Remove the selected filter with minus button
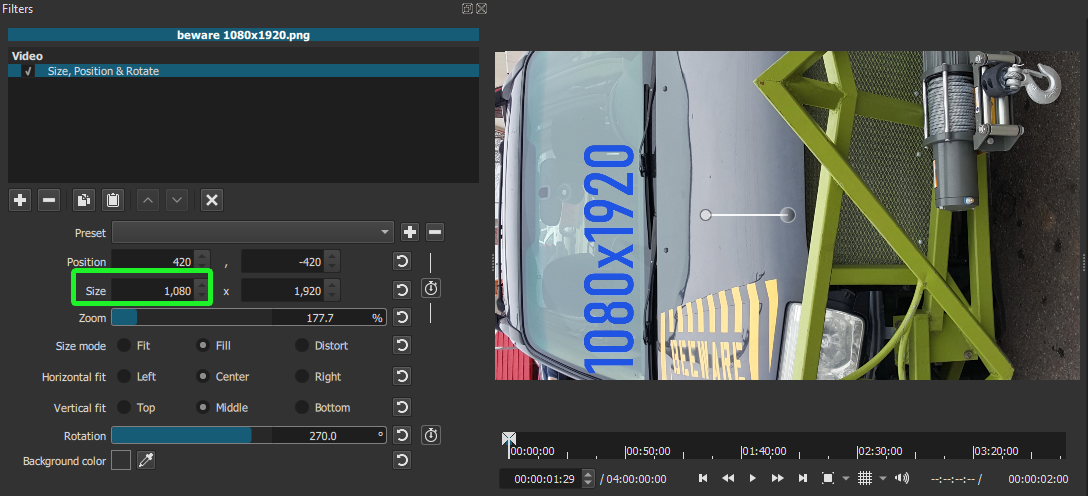The image size is (1088, 496). click(x=49, y=200)
